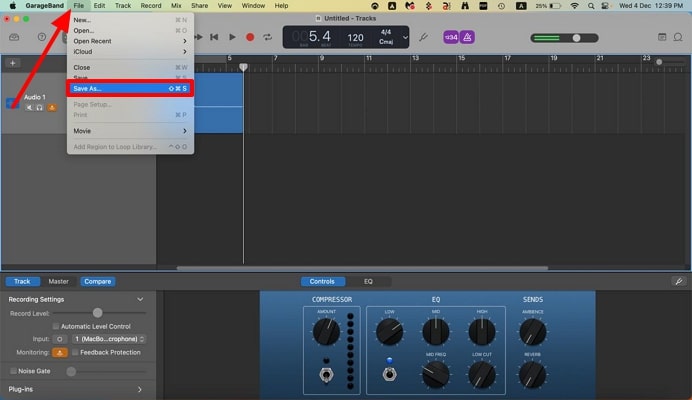Open the Loop Browser icon

pos(678,37)
